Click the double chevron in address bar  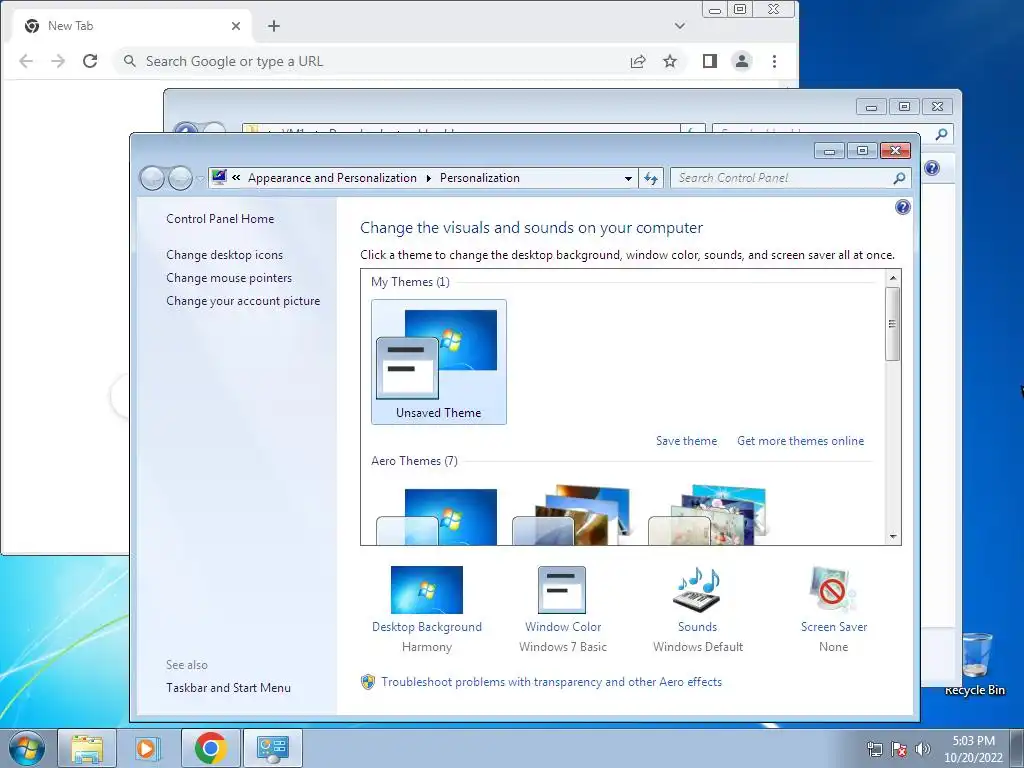236,177
